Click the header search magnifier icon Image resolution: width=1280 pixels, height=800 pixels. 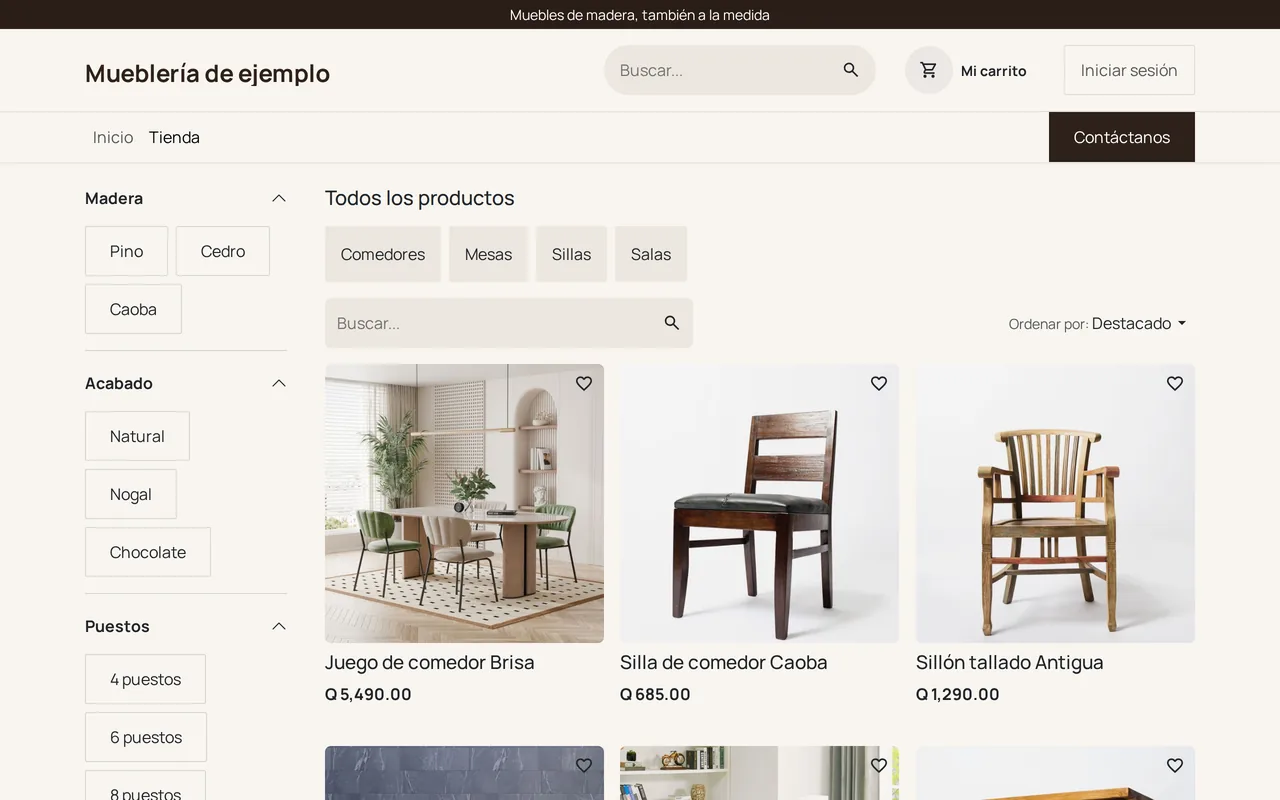pyautogui.click(x=851, y=70)
